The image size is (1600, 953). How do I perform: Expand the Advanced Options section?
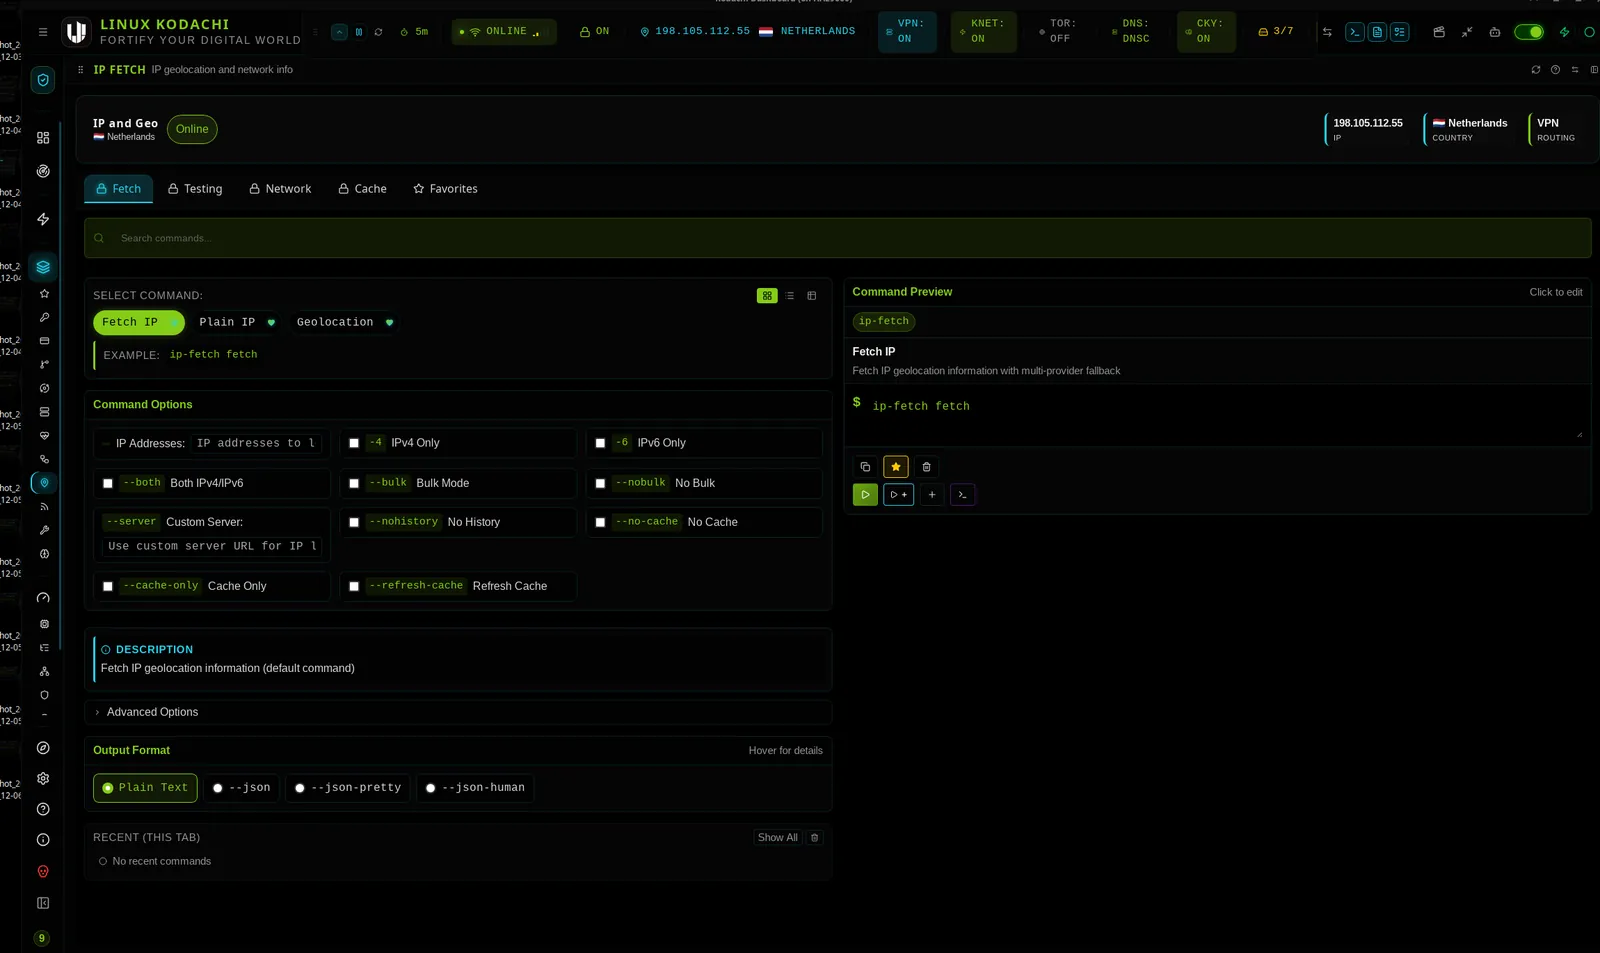tap(458, 712)
